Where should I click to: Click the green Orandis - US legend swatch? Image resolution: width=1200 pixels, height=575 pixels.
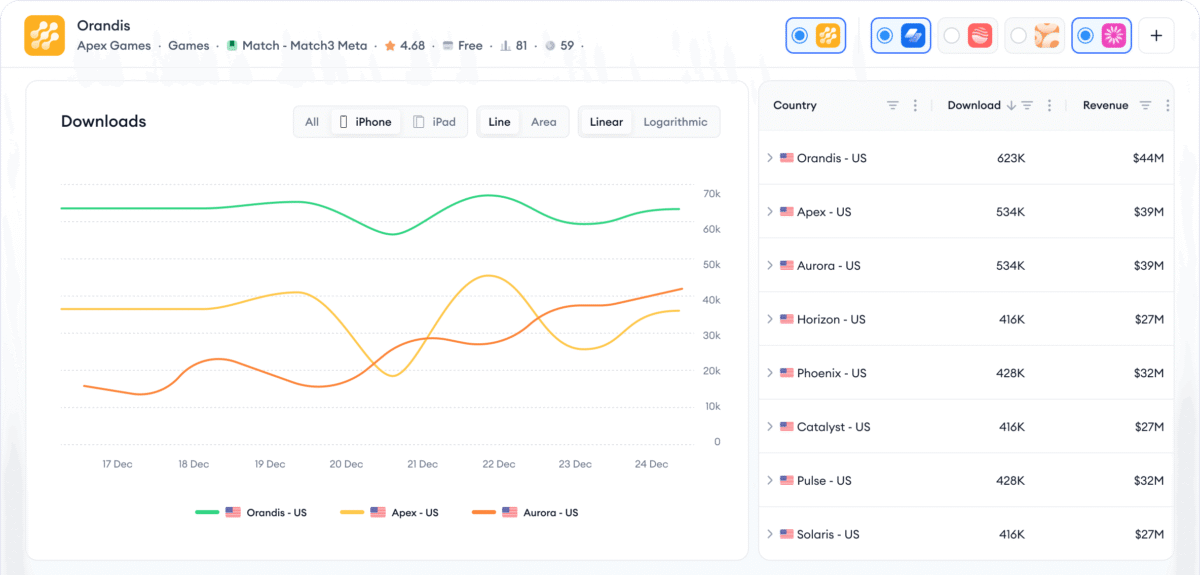tap(207, 512)
